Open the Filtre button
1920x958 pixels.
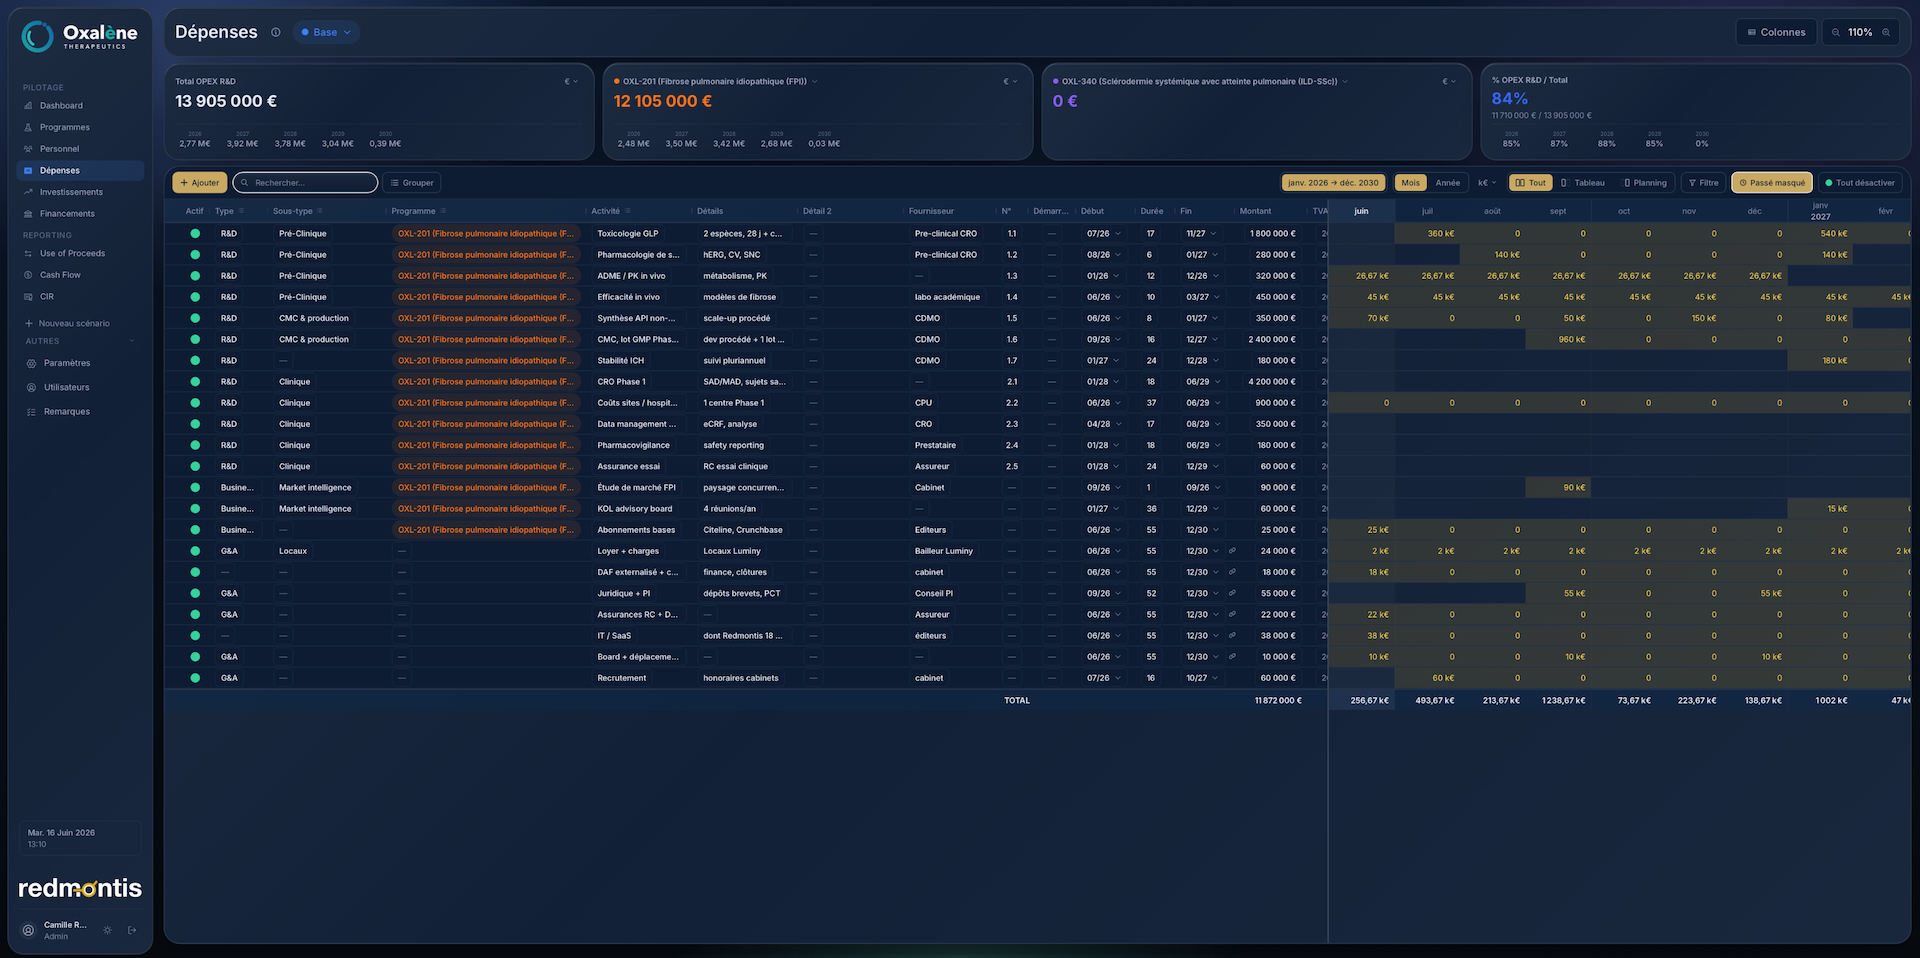[x=1703, y=183]
